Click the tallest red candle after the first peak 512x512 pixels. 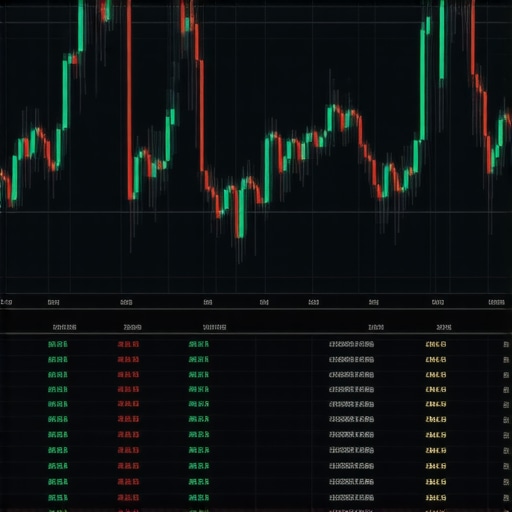point(129,100)
